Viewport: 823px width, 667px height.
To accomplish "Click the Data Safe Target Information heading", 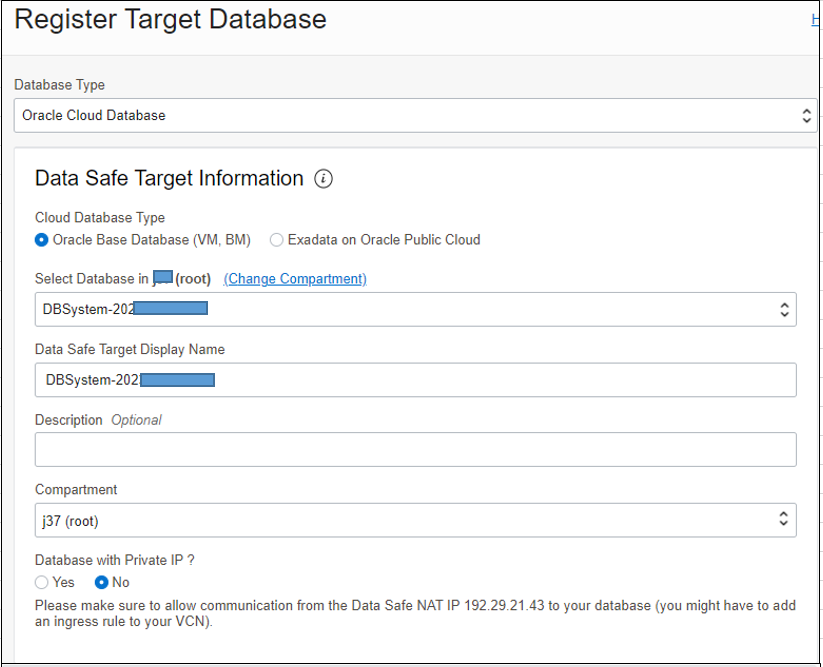I will pos(169,178).
